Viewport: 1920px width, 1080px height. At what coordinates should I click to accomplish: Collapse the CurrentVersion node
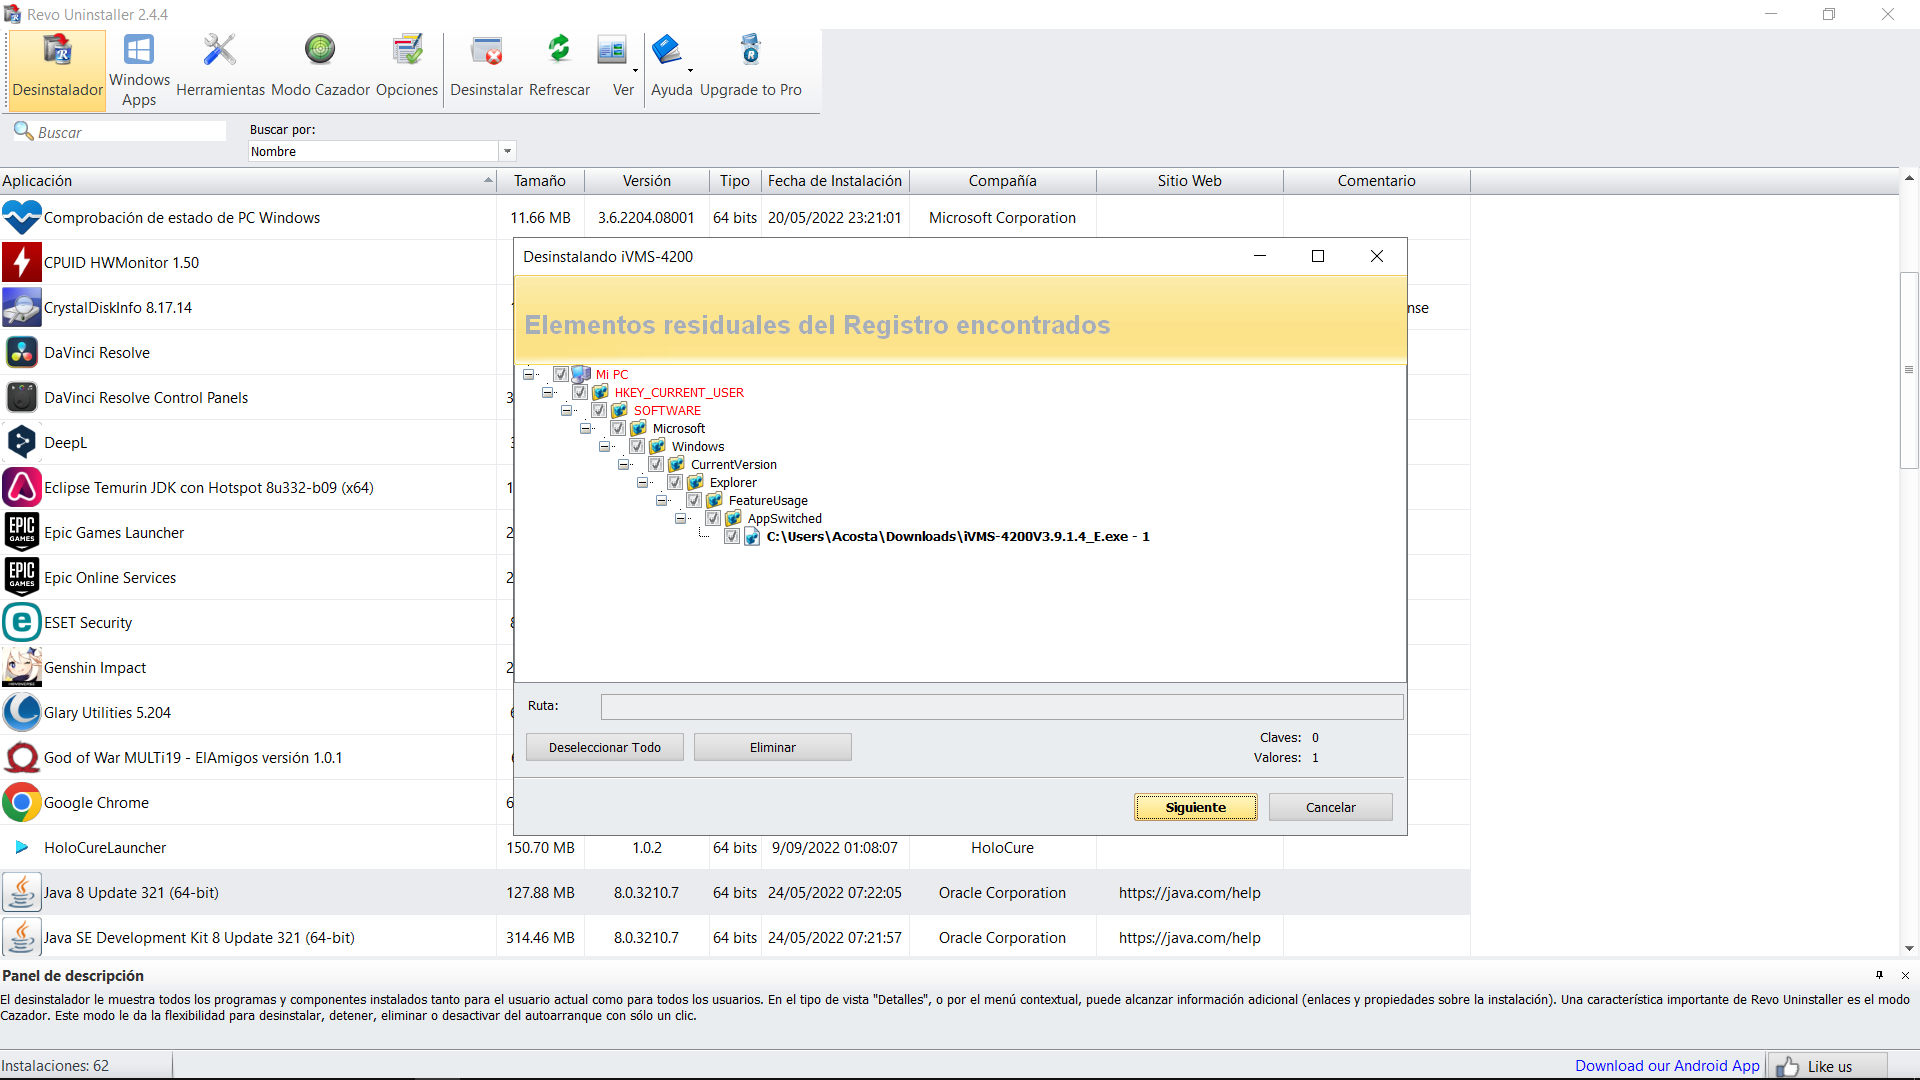coord(624,464)
